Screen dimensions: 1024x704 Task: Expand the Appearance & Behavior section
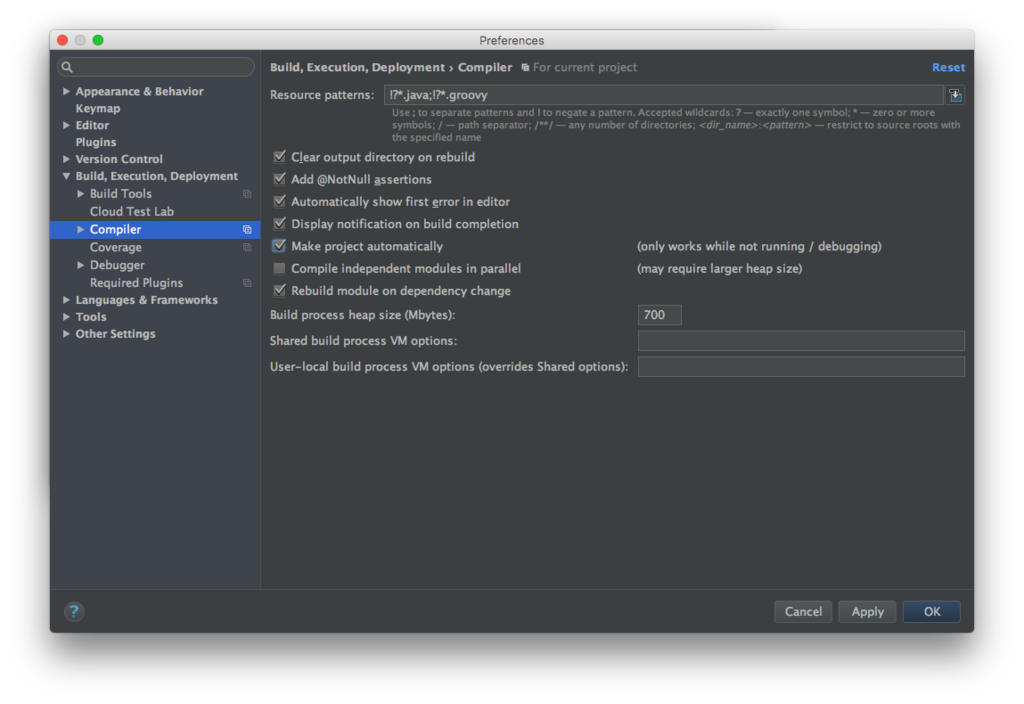click(x=67, y=92)
